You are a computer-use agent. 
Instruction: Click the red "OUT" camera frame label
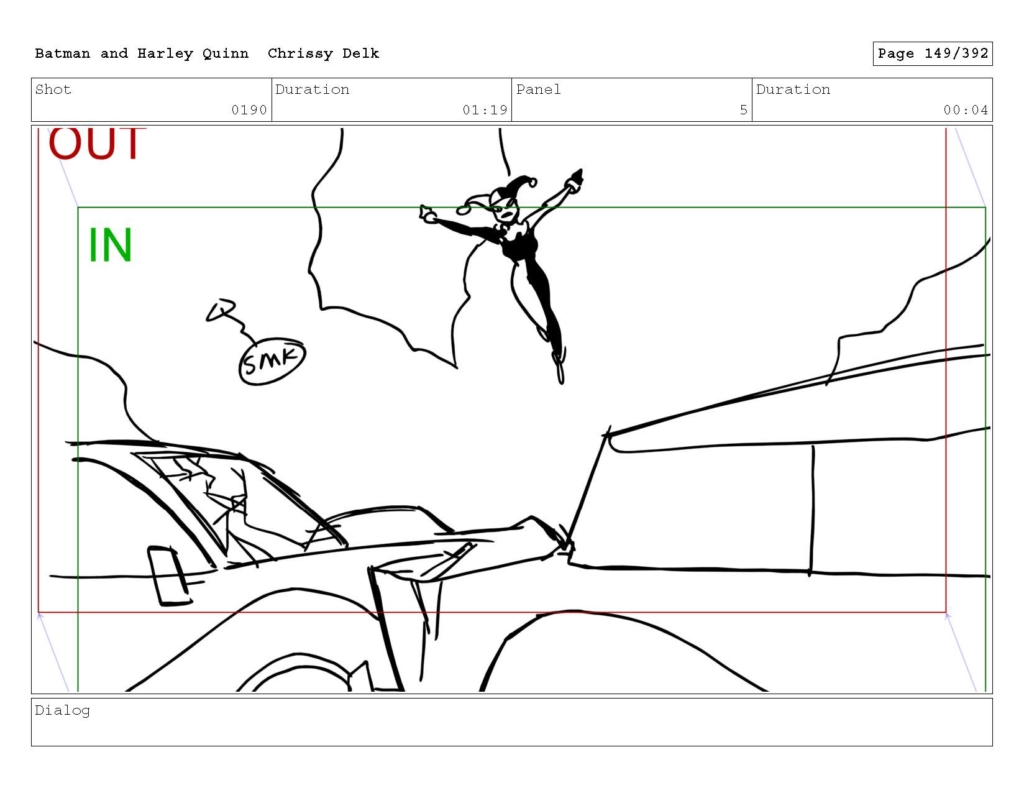(x=97, y=143)
